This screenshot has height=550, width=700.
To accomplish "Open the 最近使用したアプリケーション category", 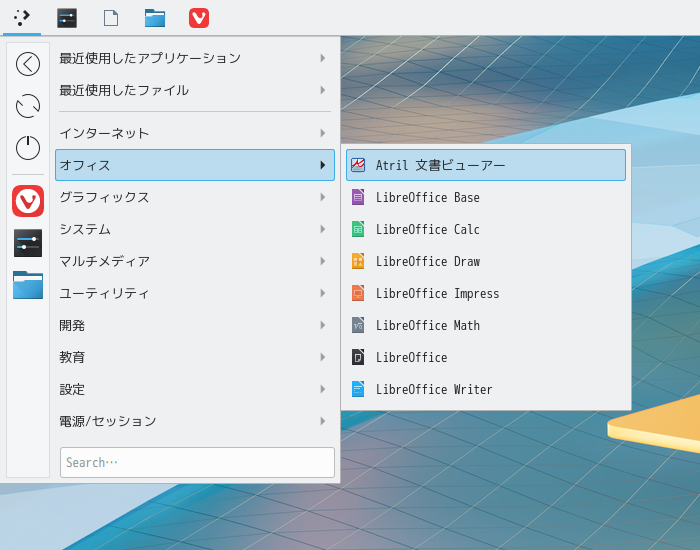I will [195, 58].
